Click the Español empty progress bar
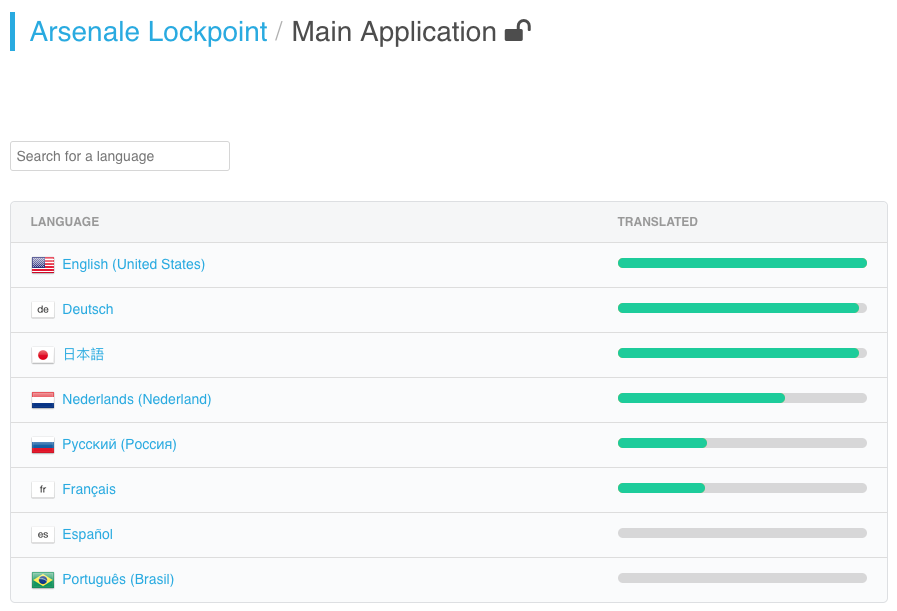The width and height of the screenshot is (897, 611). click(x=742, y=533)
